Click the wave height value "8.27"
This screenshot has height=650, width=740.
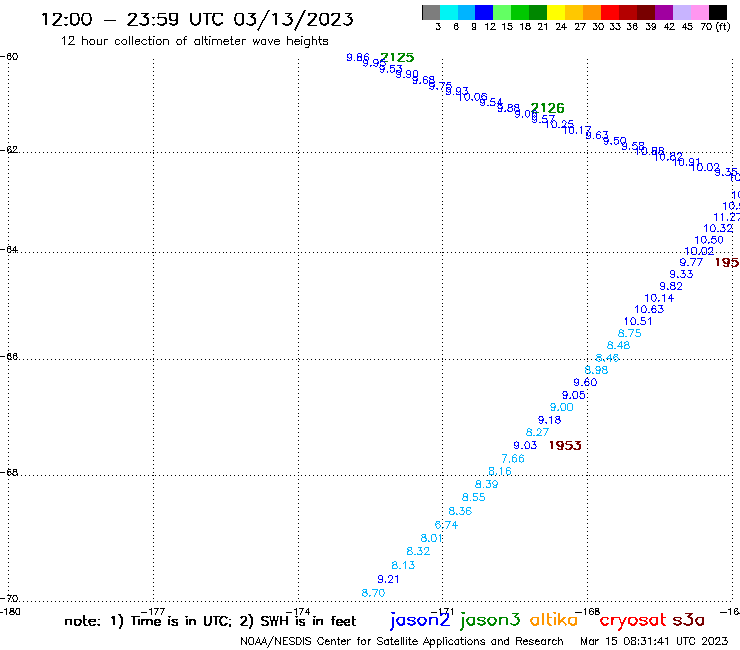click(x=538, y=432)
